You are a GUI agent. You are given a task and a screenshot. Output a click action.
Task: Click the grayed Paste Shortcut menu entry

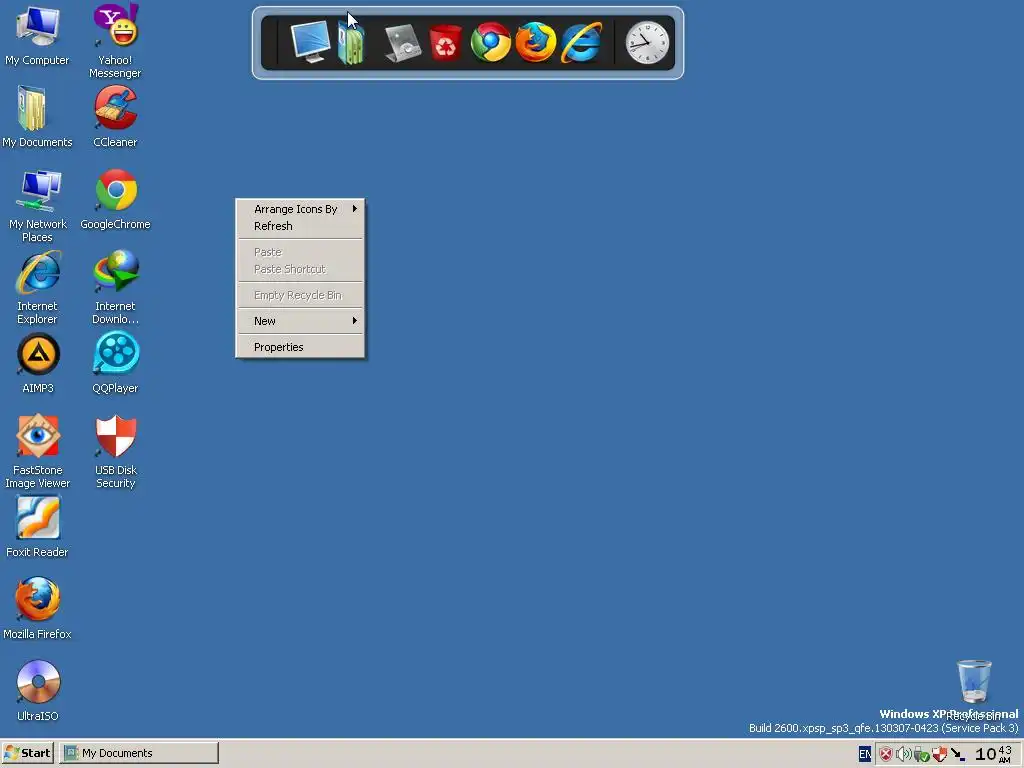[x=300, y=269]
